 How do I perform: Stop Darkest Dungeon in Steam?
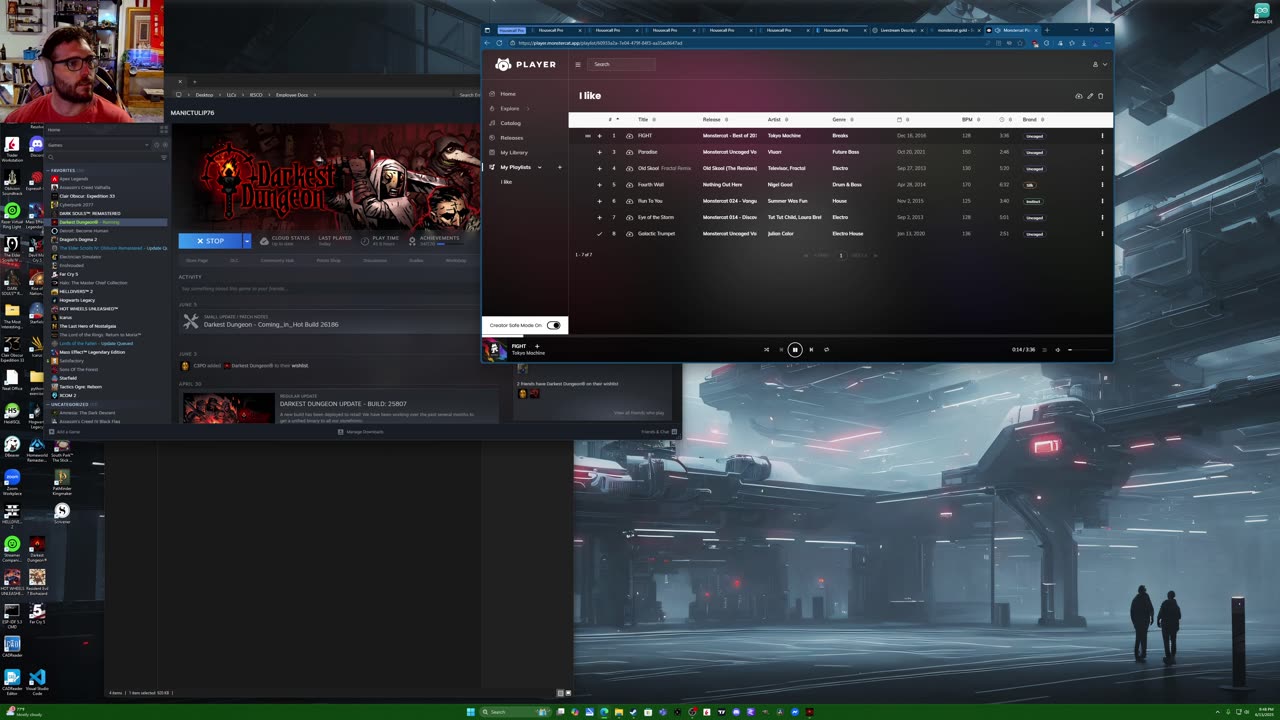(x=210, y=241)
